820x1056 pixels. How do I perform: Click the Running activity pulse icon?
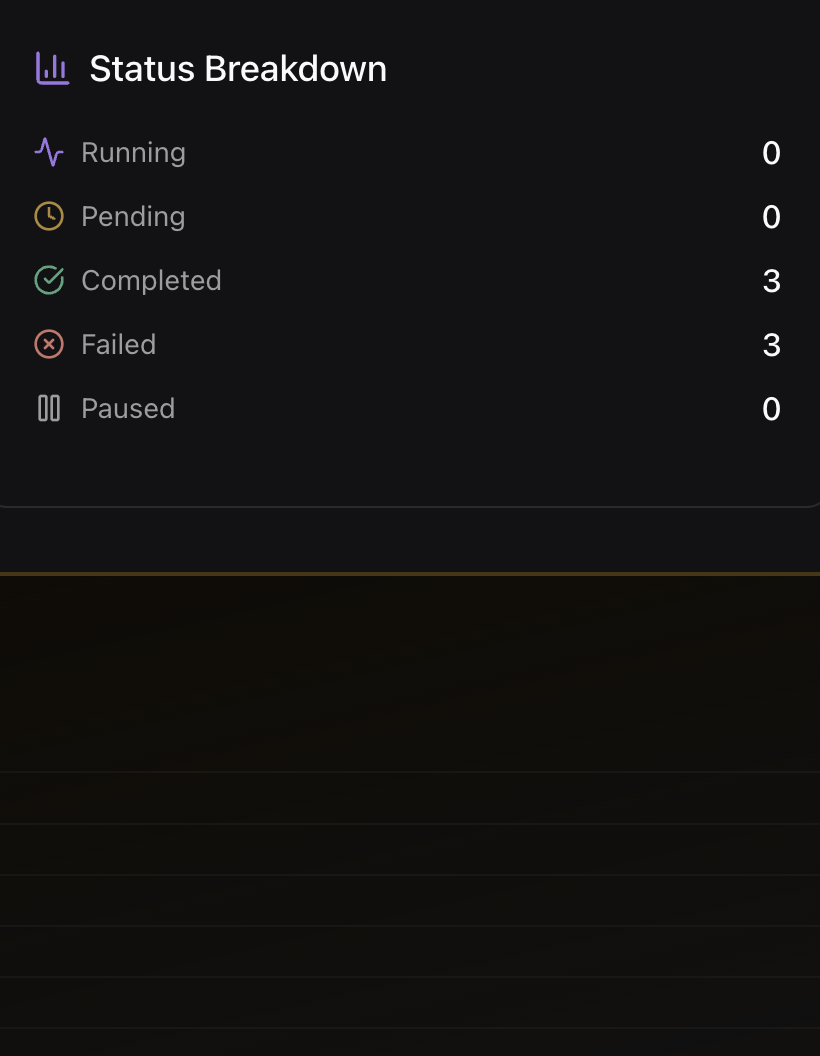coord(49,152)
